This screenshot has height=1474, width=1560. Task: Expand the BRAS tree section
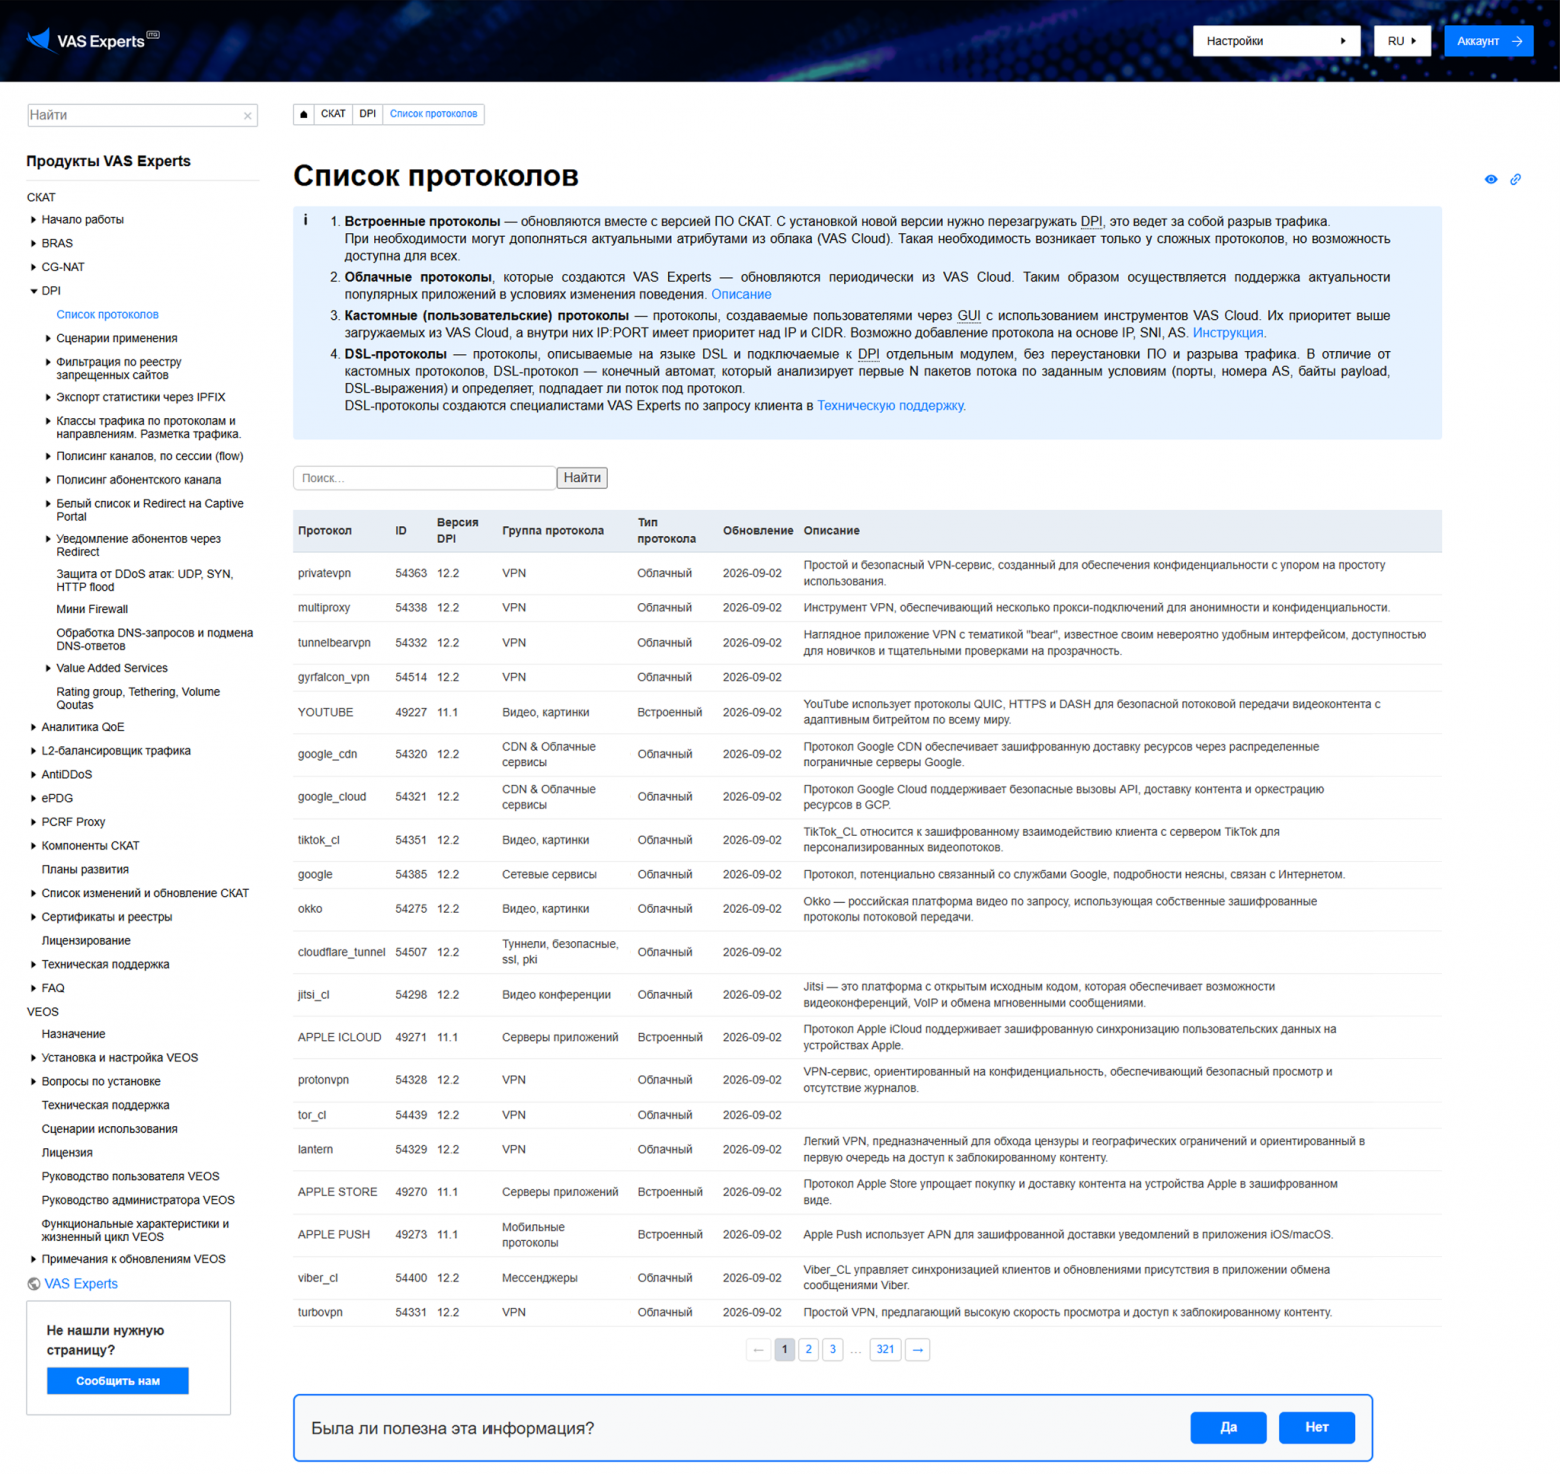tap(34, 243)
